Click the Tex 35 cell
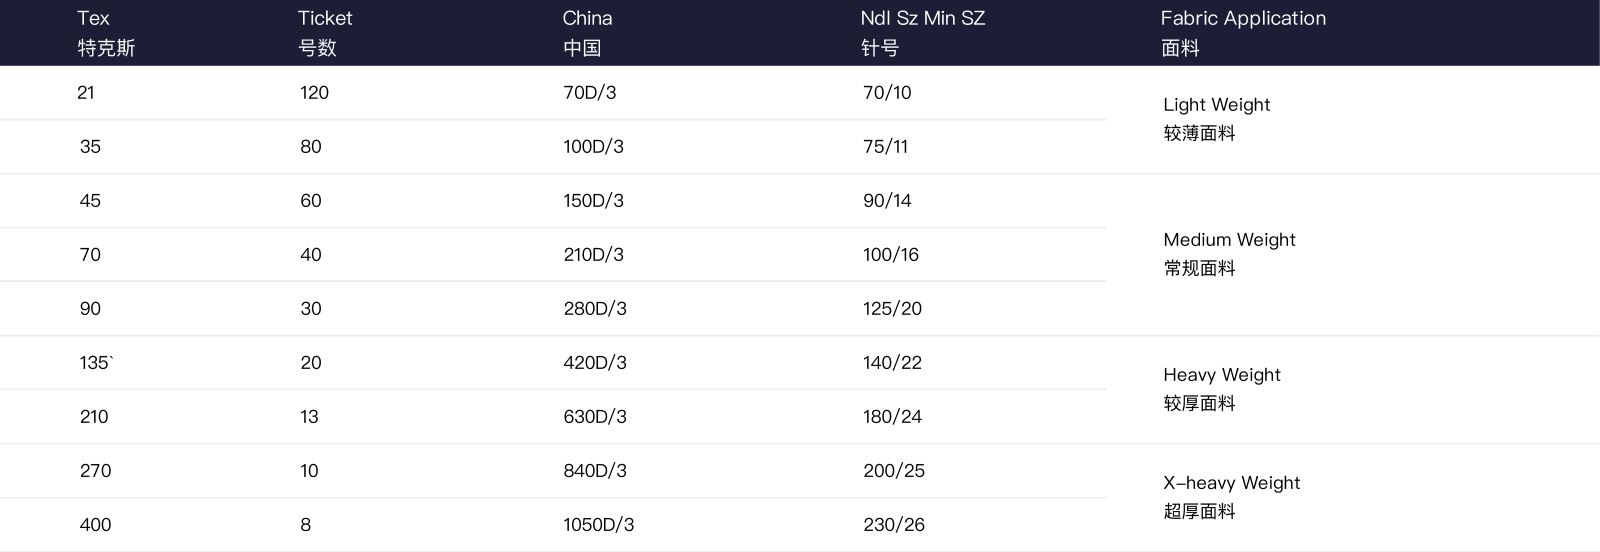The height and width of the screenshot is (552, 1600). (x=90, y=147)
